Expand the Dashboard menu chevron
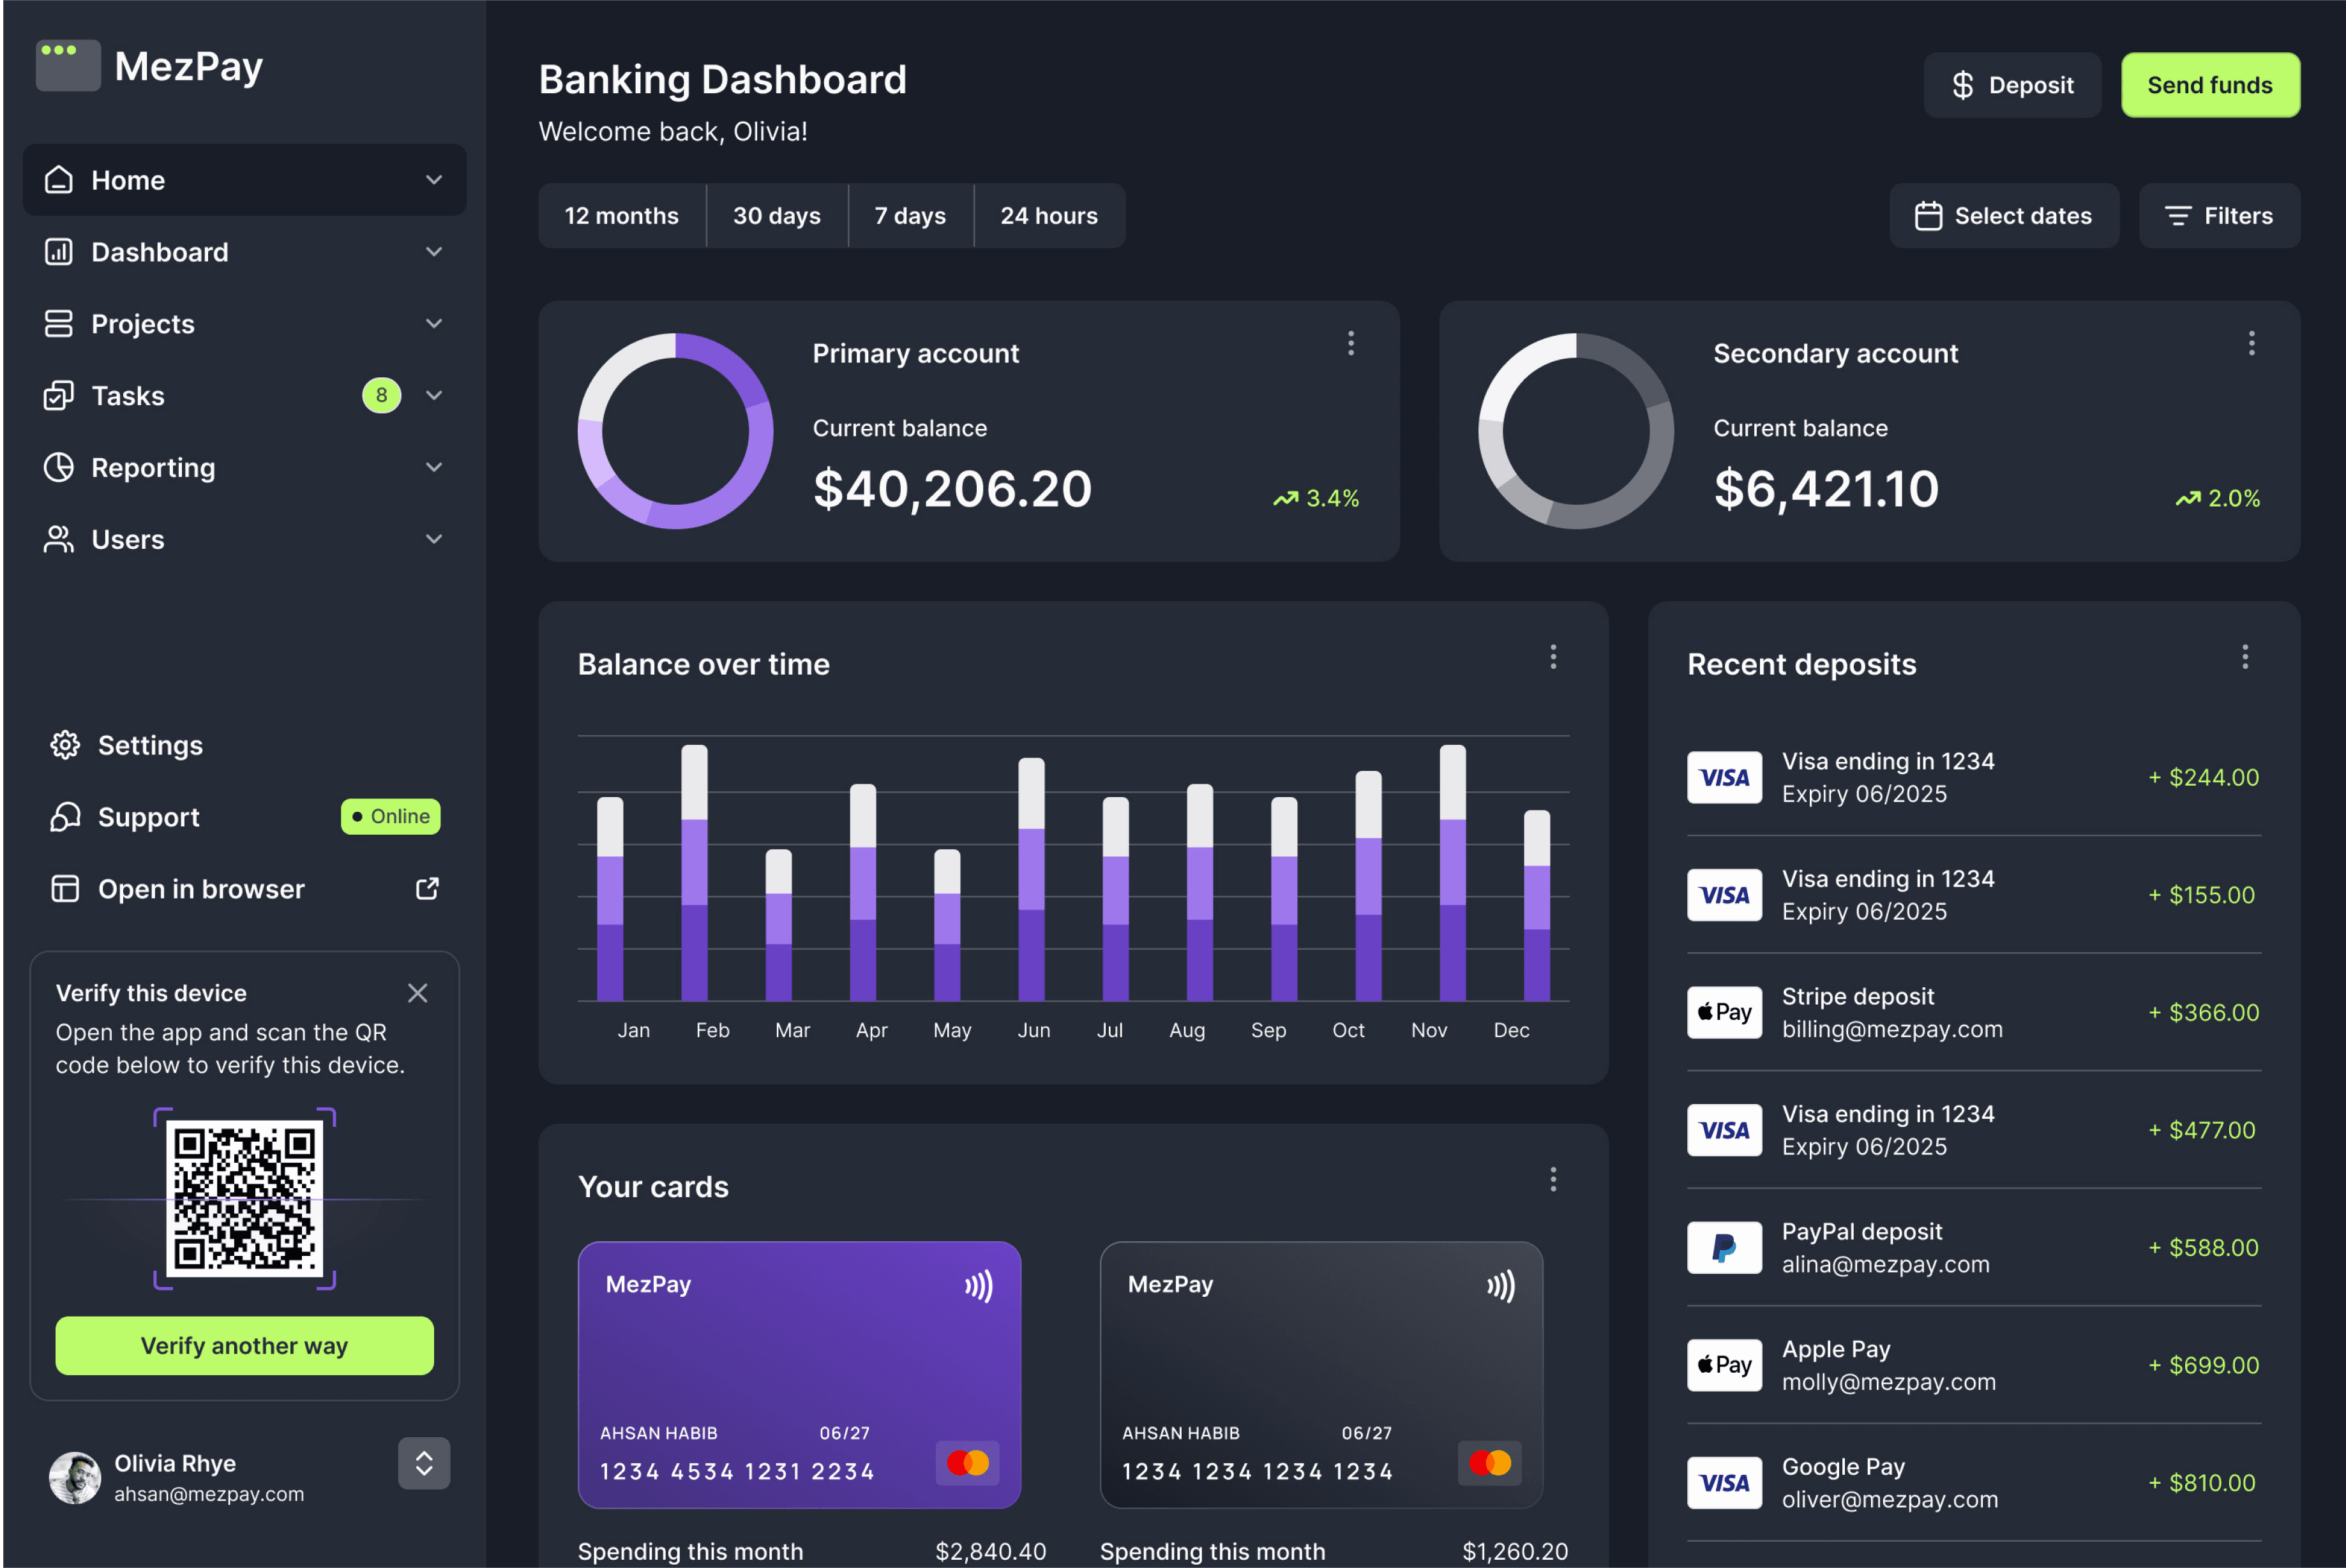2346x1568 pixels. coord(434,252)
